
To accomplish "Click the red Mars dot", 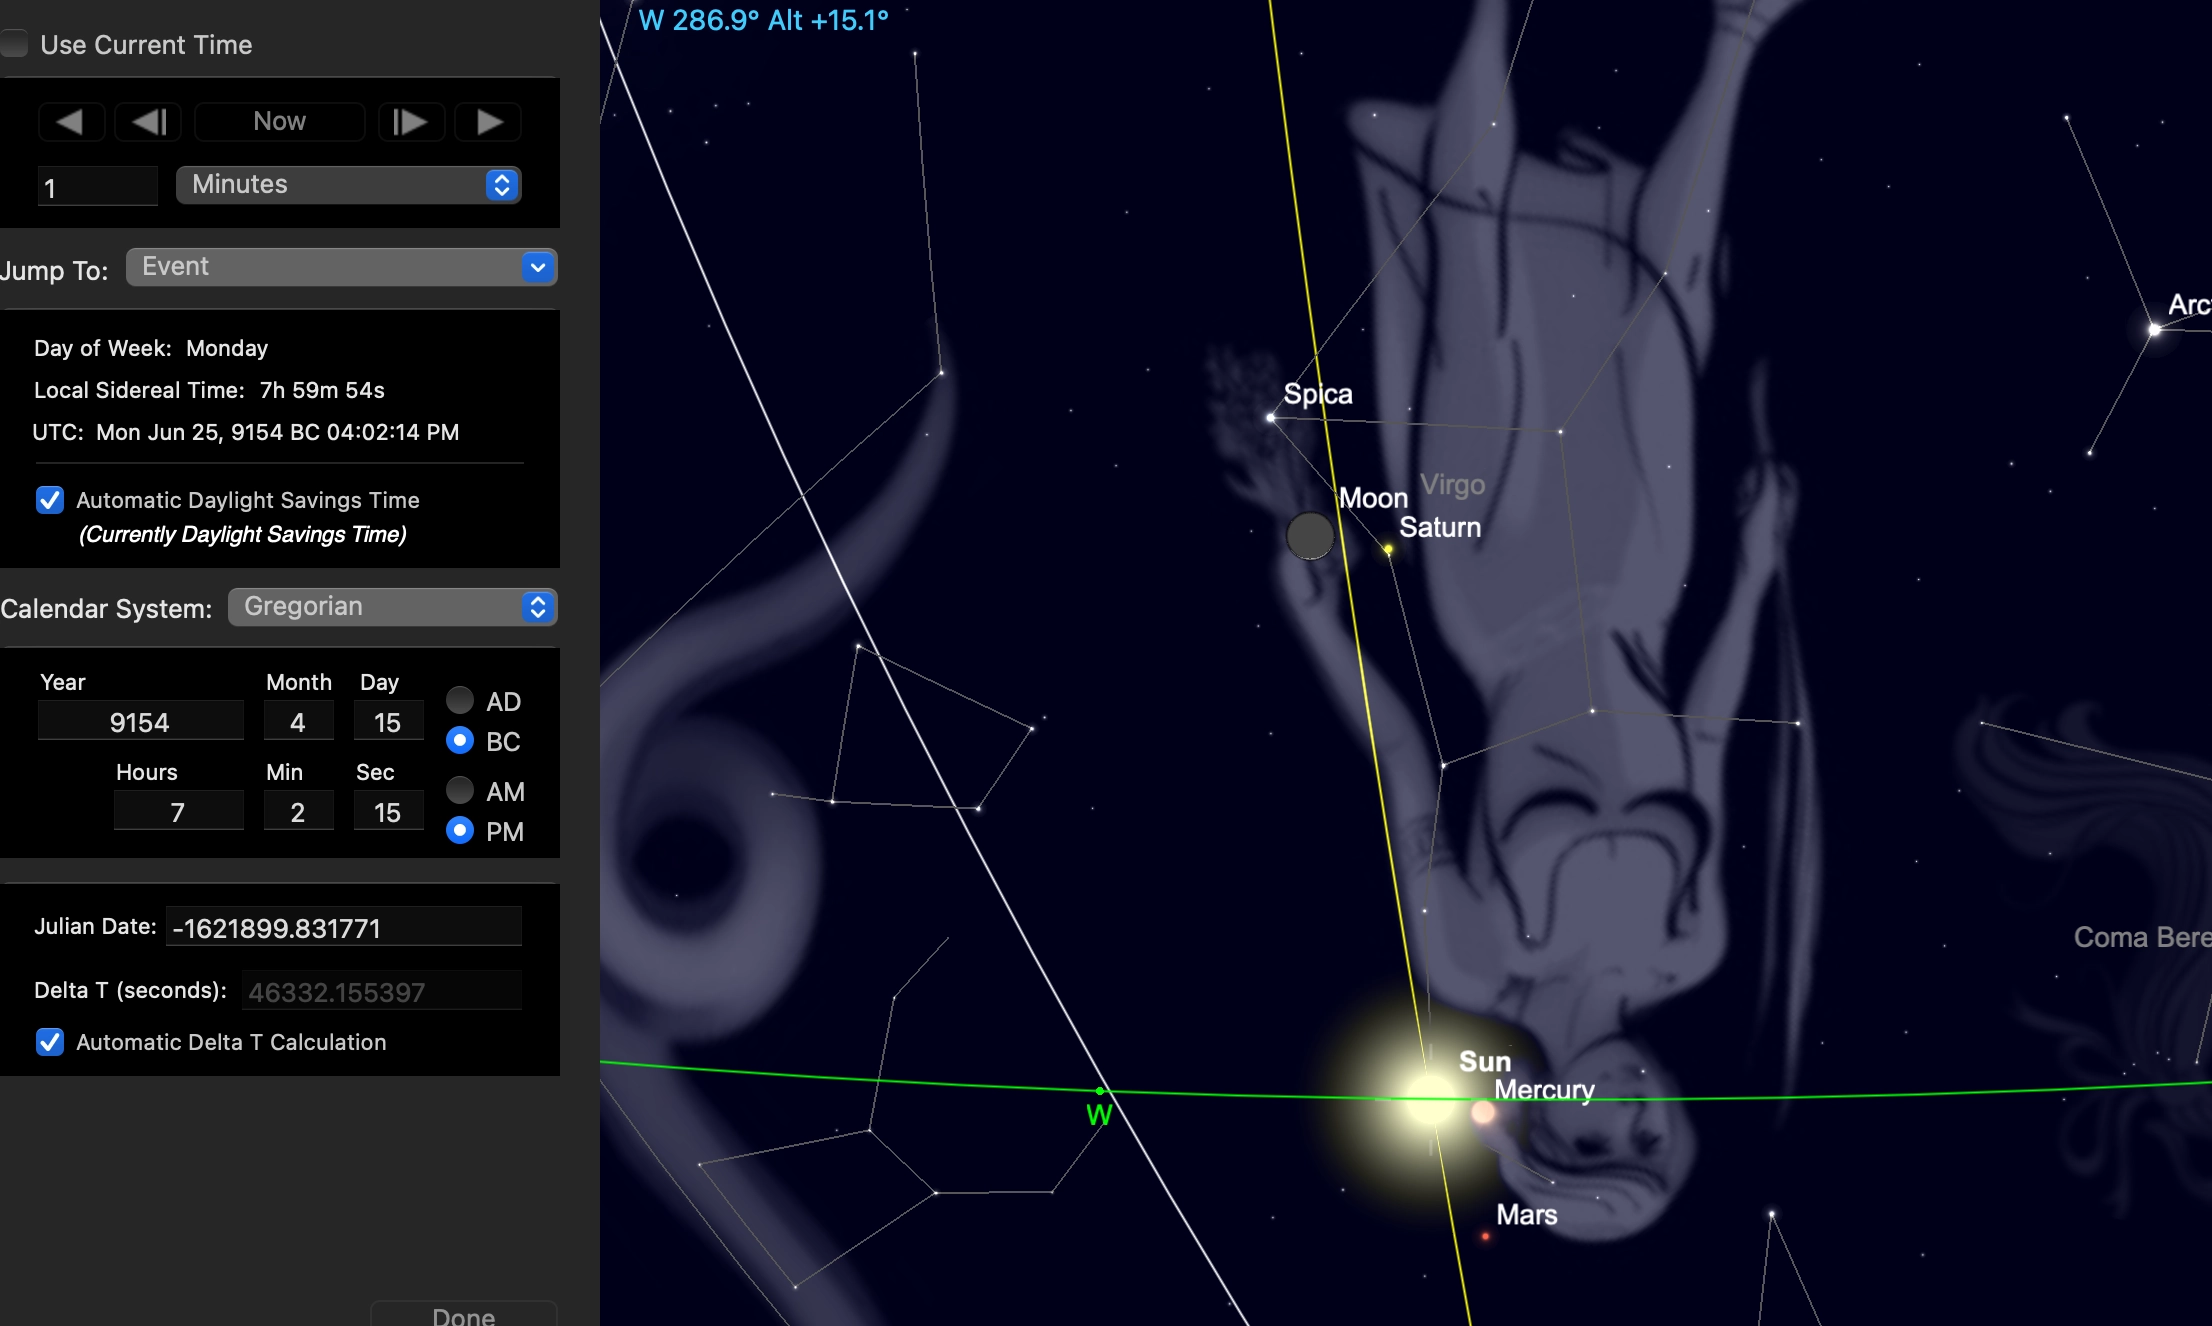I will point(1486,1237).
